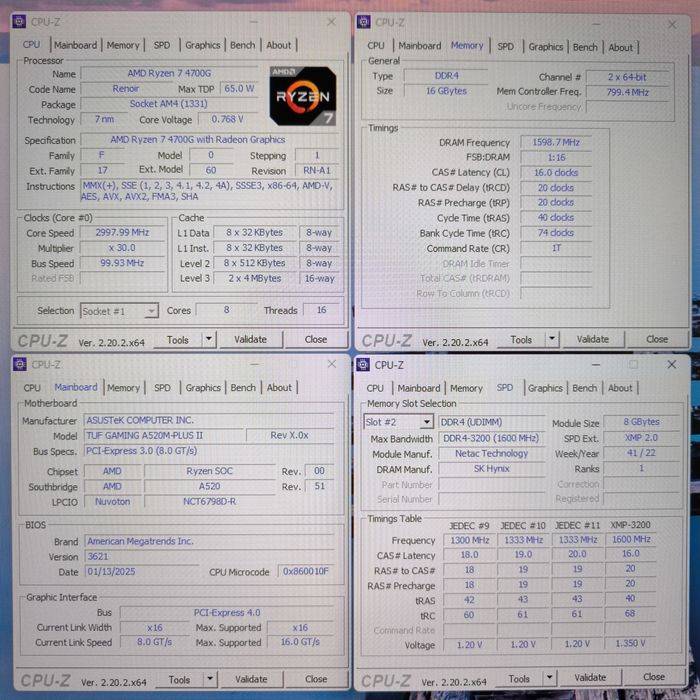This screenshot has height=700, width=700.
Task: Choose Graphics tab in SPD window
Action: click(x=545, y=388)
